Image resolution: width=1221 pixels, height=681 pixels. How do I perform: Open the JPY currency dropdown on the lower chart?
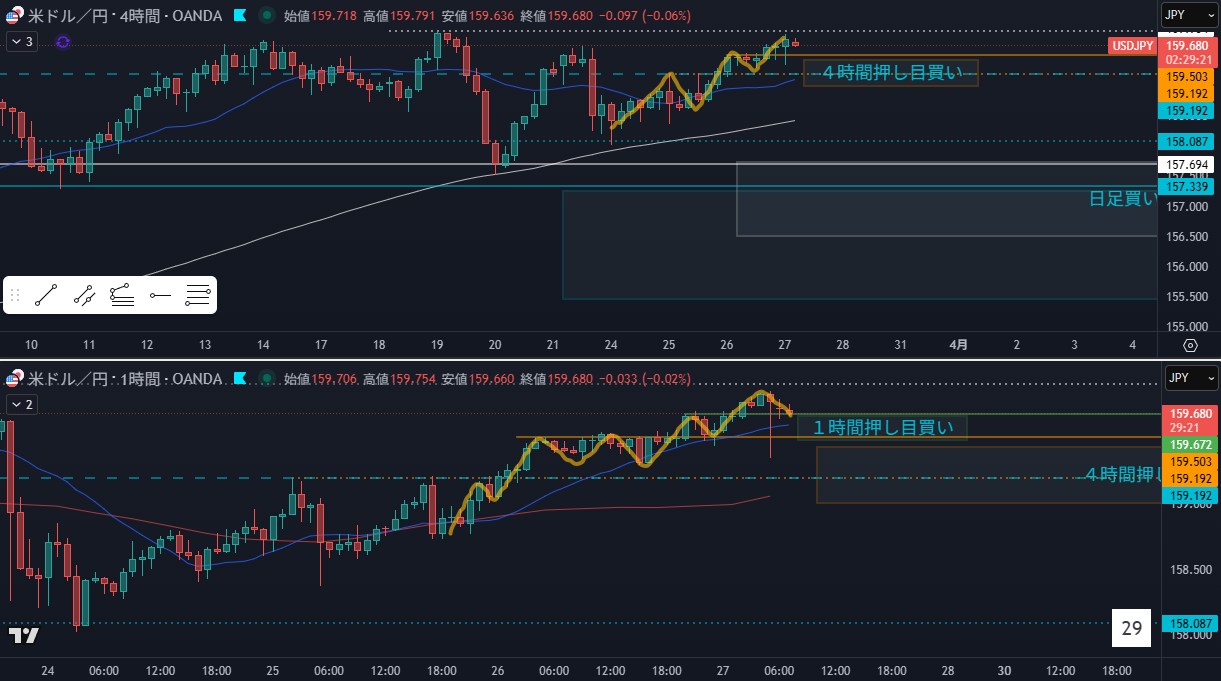tap(1190, 378)
